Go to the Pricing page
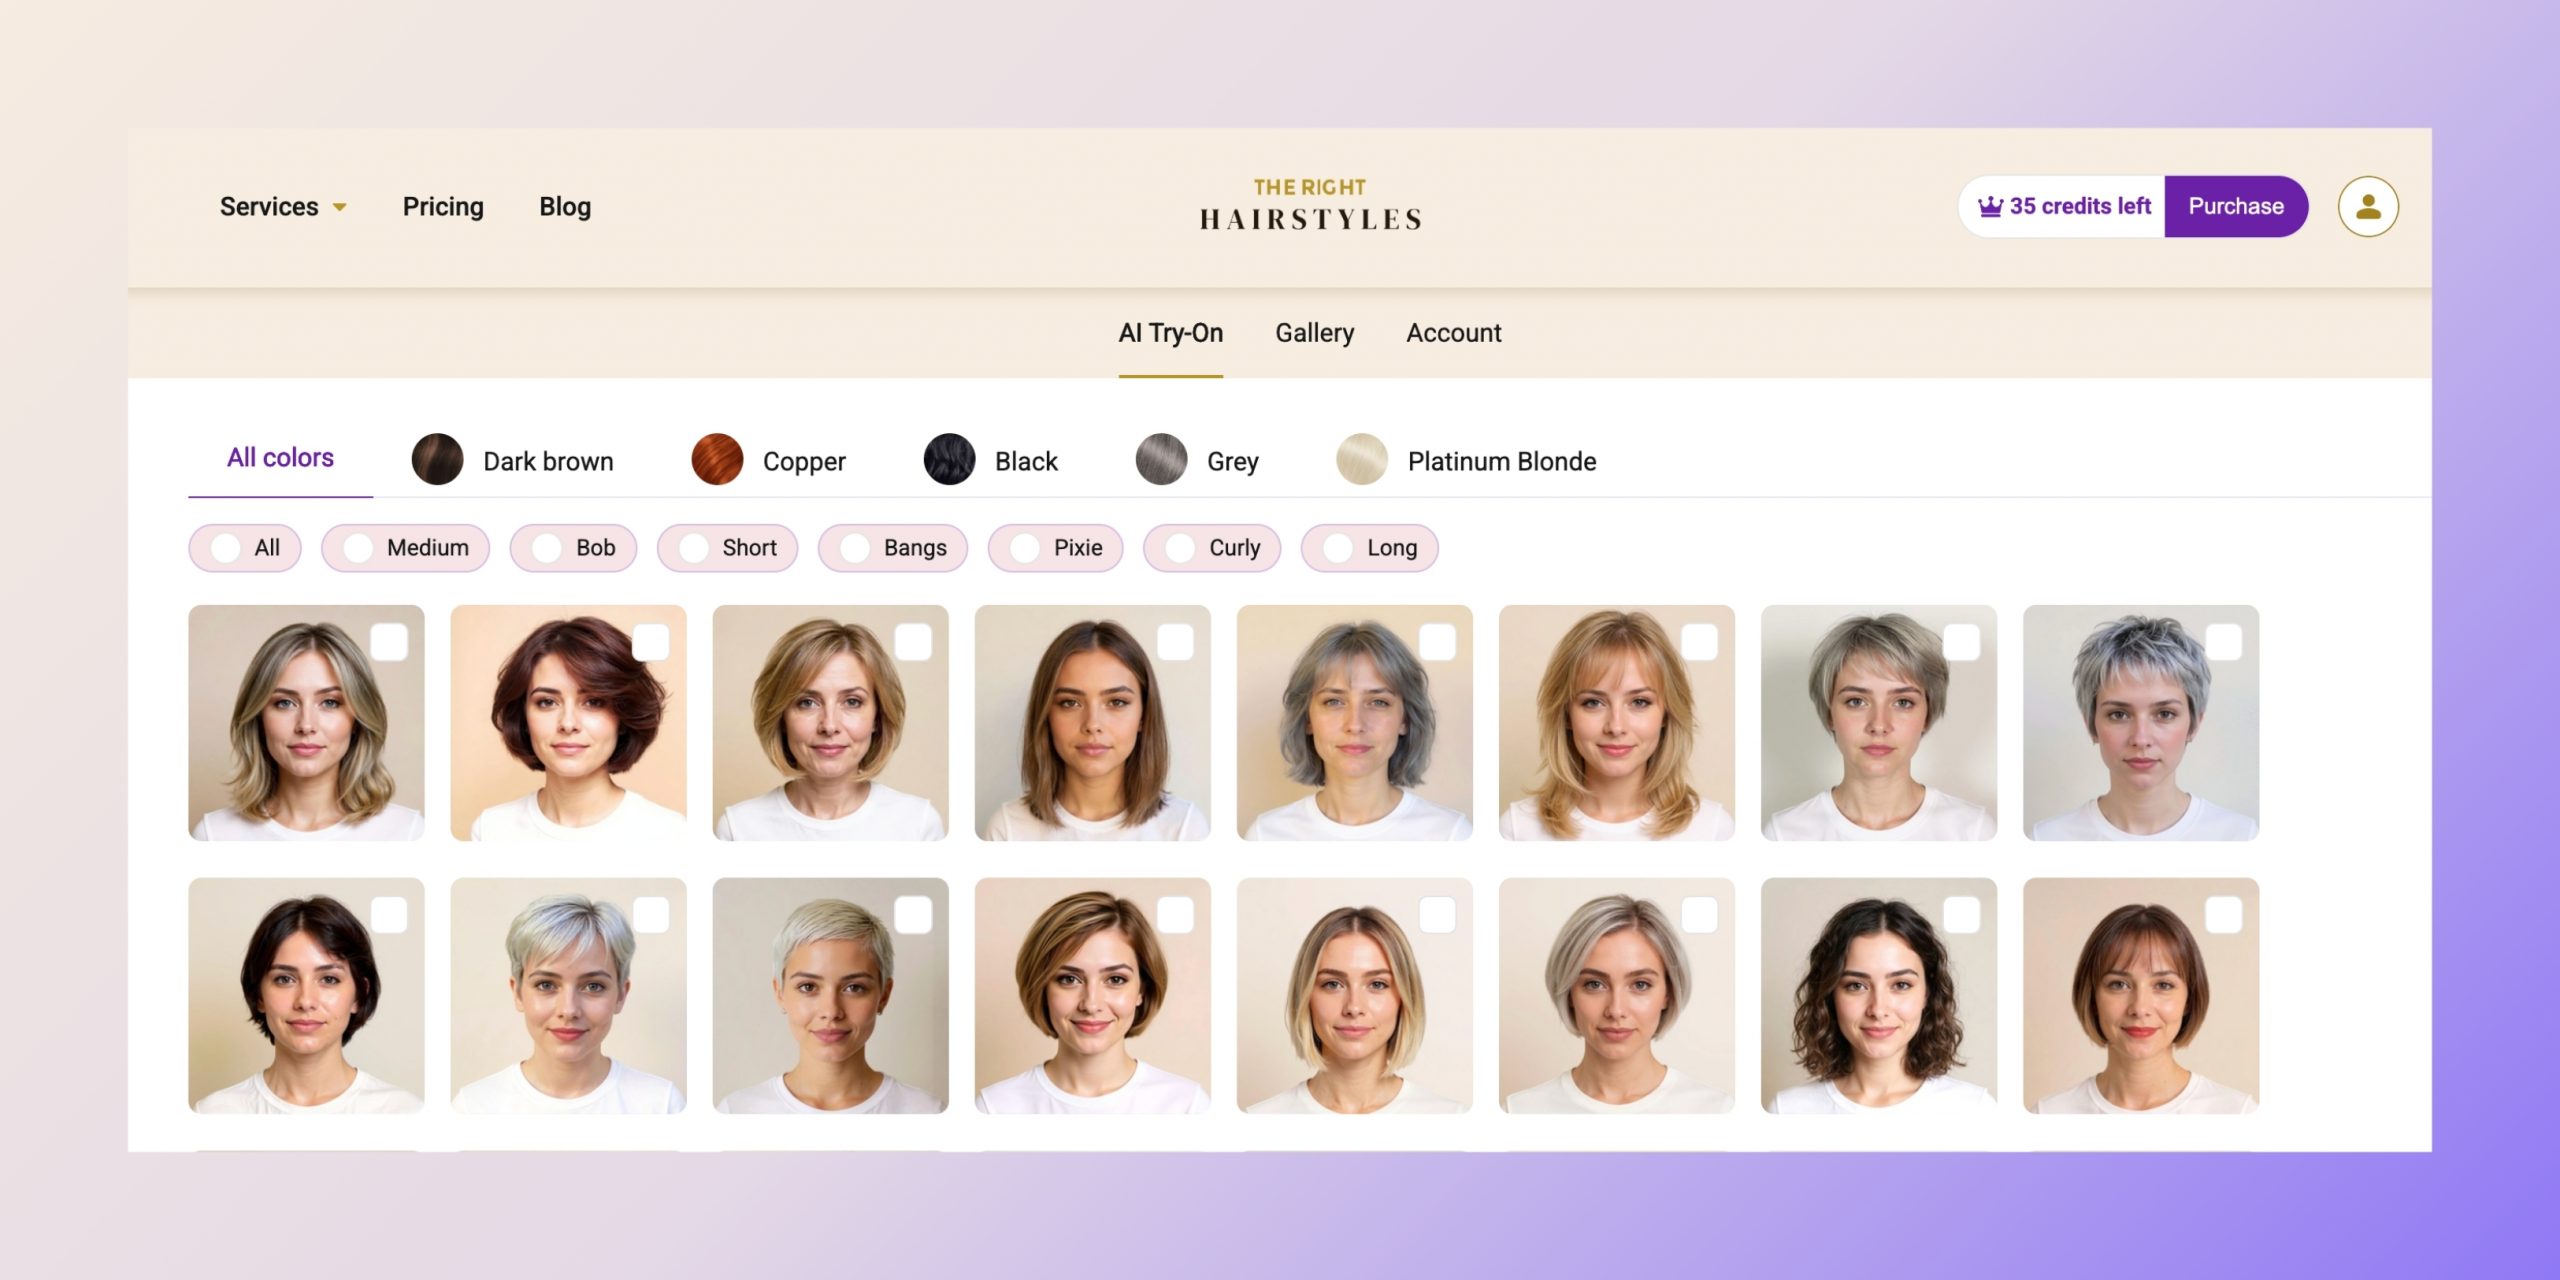 (x=443, y=206)
